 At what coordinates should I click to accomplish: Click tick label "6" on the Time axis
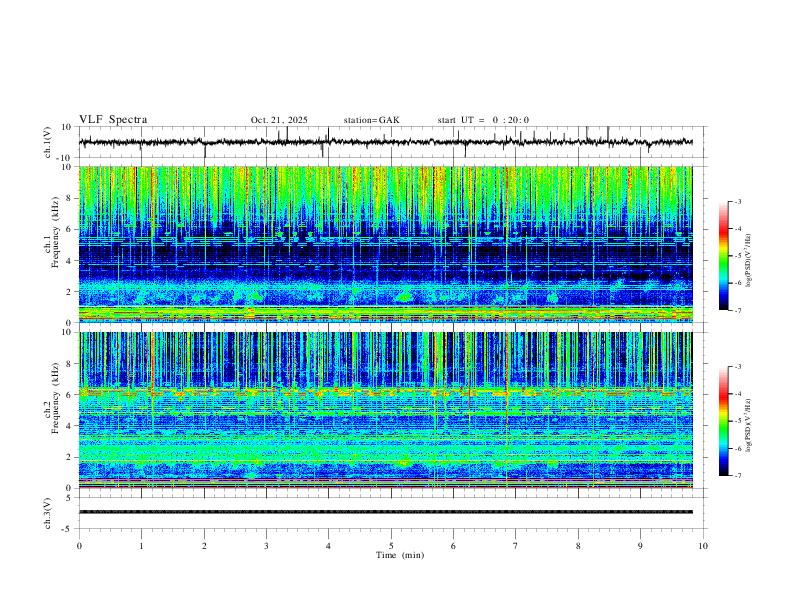point(453,546)
